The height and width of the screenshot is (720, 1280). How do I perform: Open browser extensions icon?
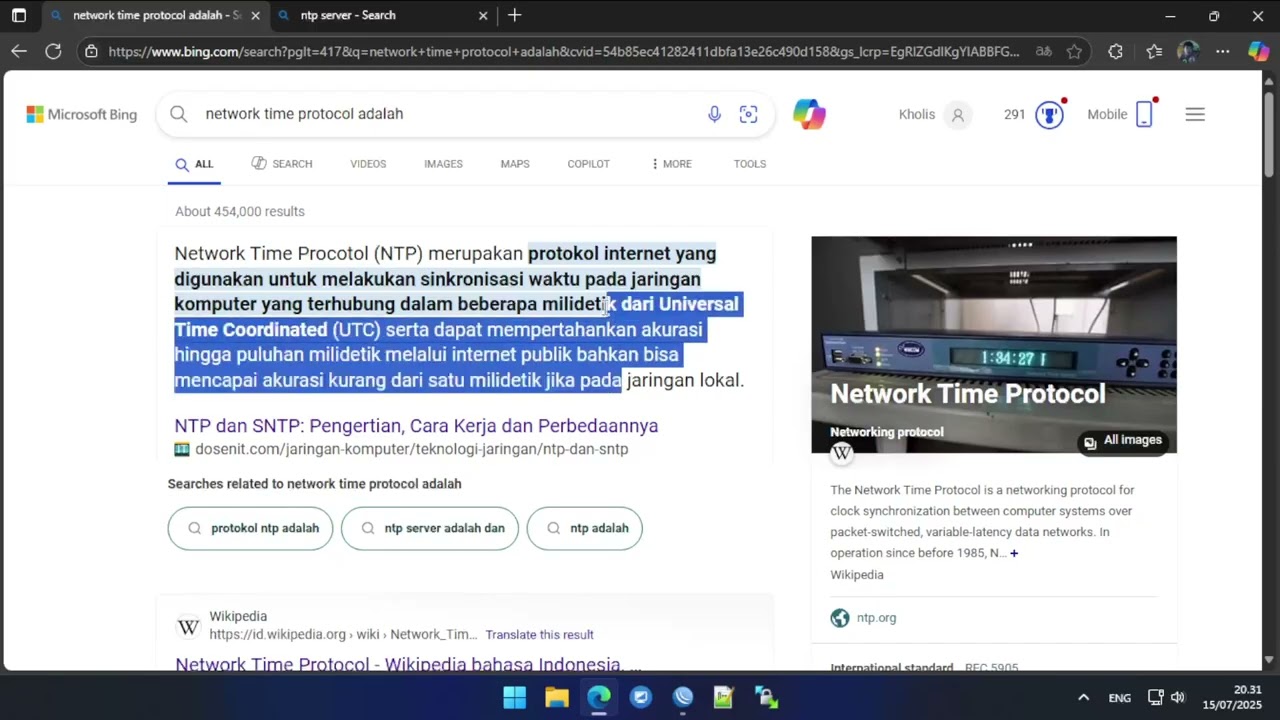pyautogui.click(x=1116, y=52)
